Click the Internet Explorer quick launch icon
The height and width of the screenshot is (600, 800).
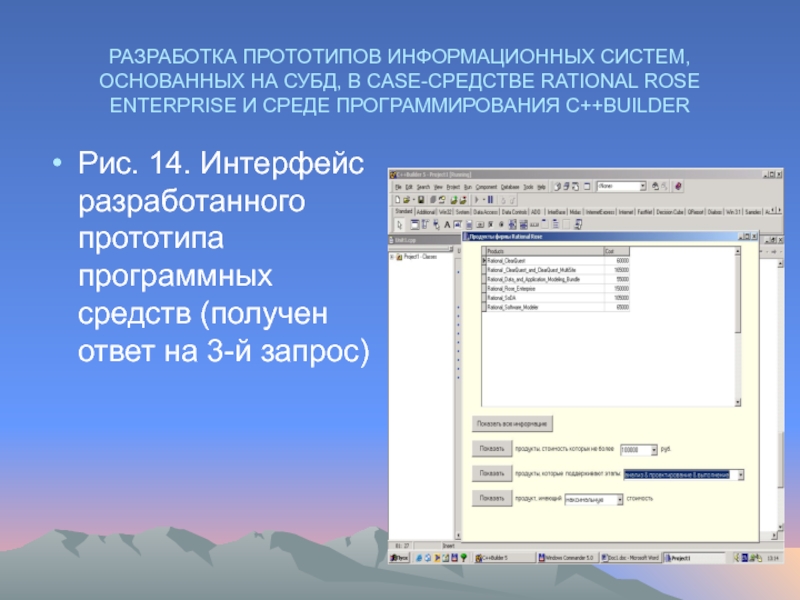(419, 558)
